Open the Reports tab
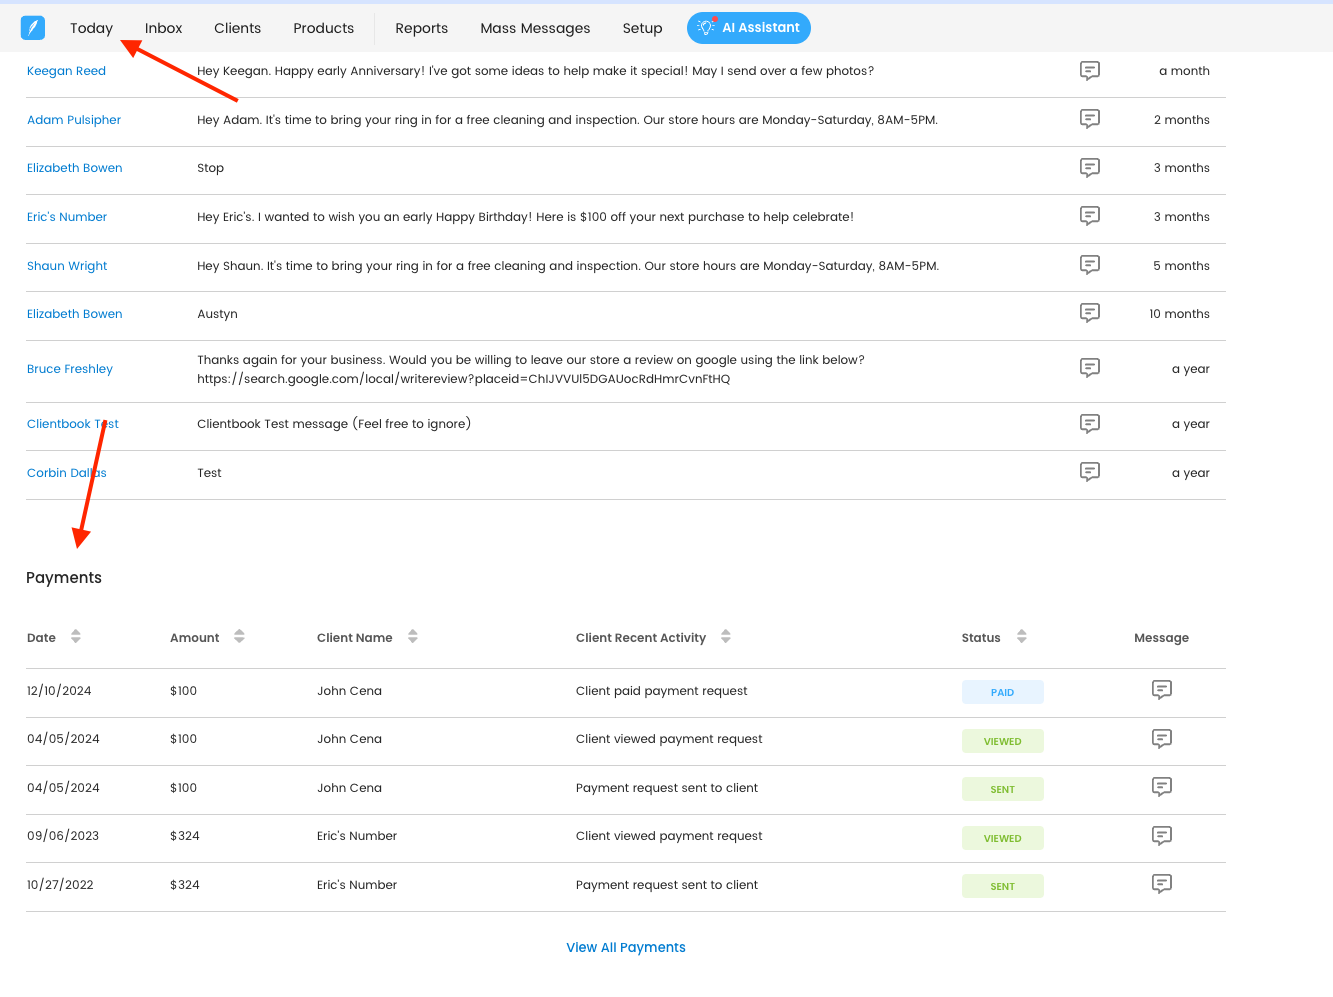Screen dimensions: 1333x997 [421, 28]
